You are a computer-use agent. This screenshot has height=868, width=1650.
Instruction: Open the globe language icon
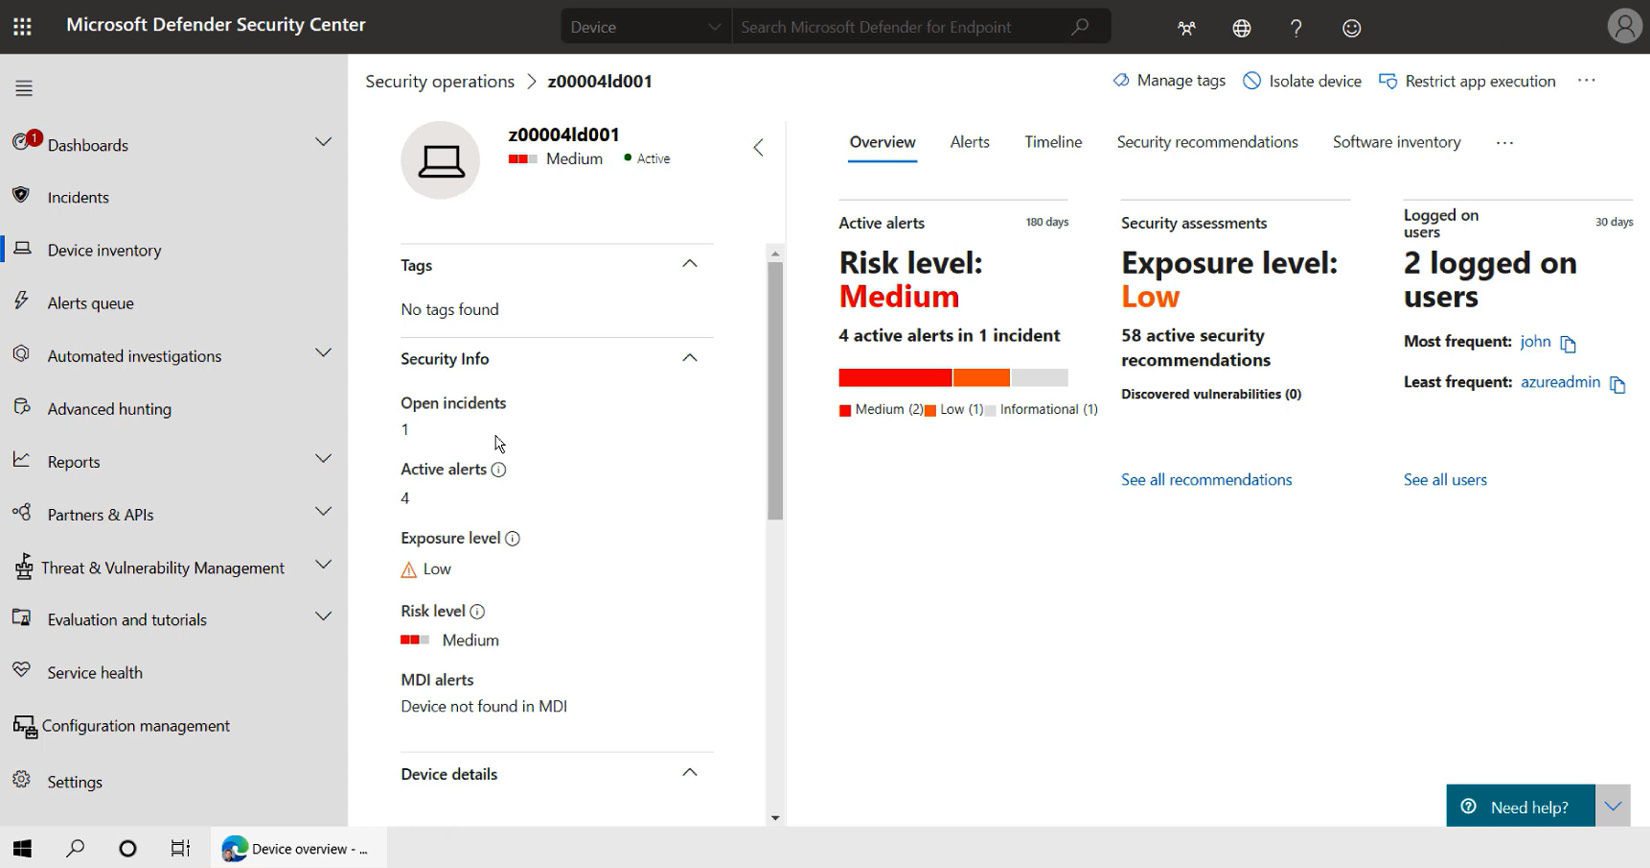[1242, 28]
